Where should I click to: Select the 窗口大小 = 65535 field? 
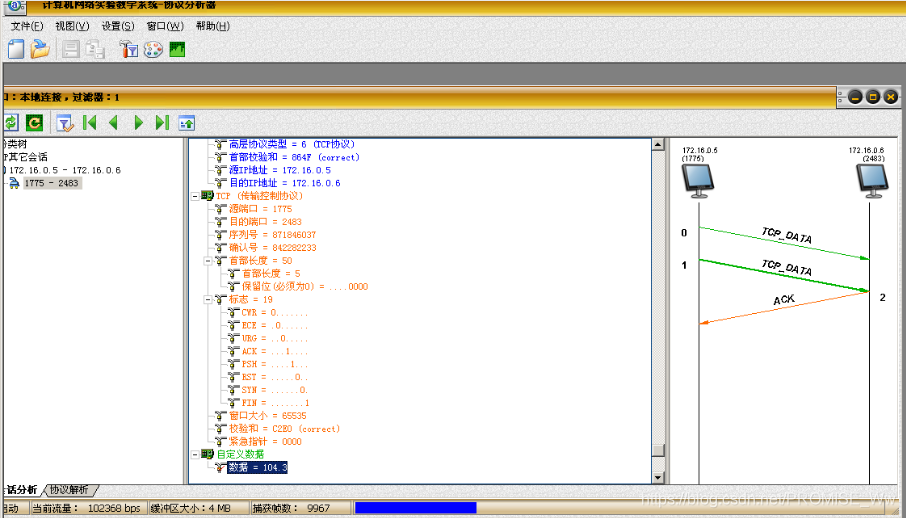[x=268, y=416]
